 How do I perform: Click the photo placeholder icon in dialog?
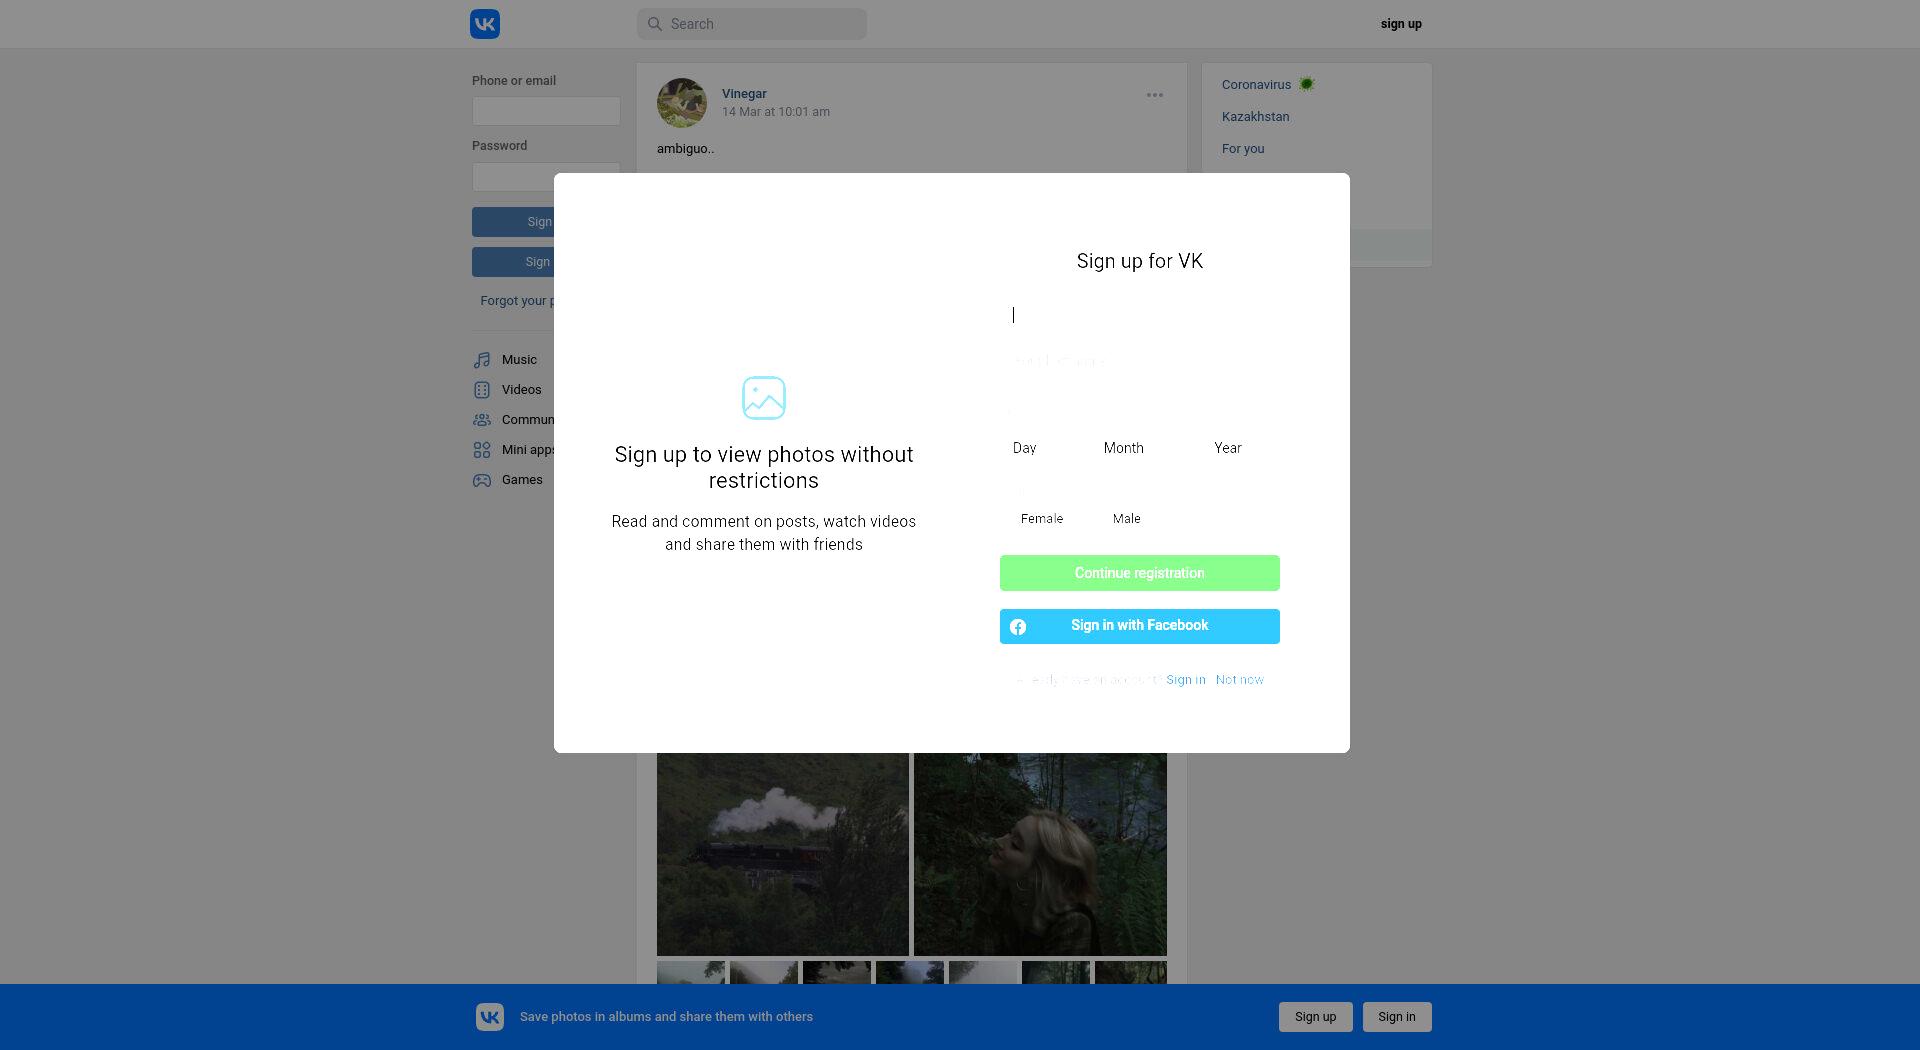coord(764,398)
